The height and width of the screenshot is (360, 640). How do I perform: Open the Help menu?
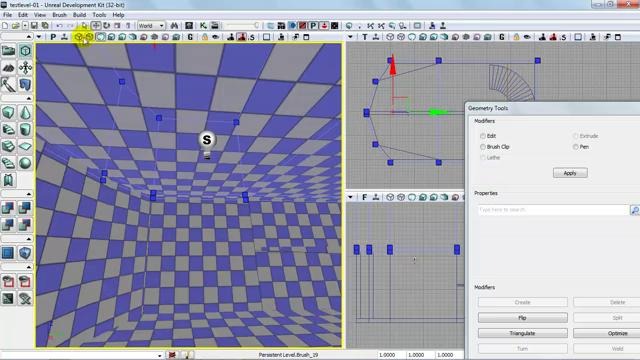118,15
